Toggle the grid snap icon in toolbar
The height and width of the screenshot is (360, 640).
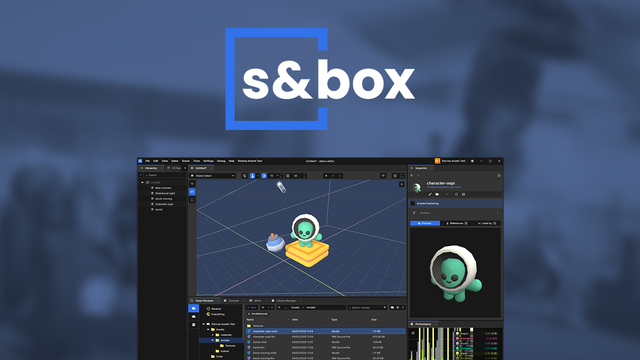point(288,176)
